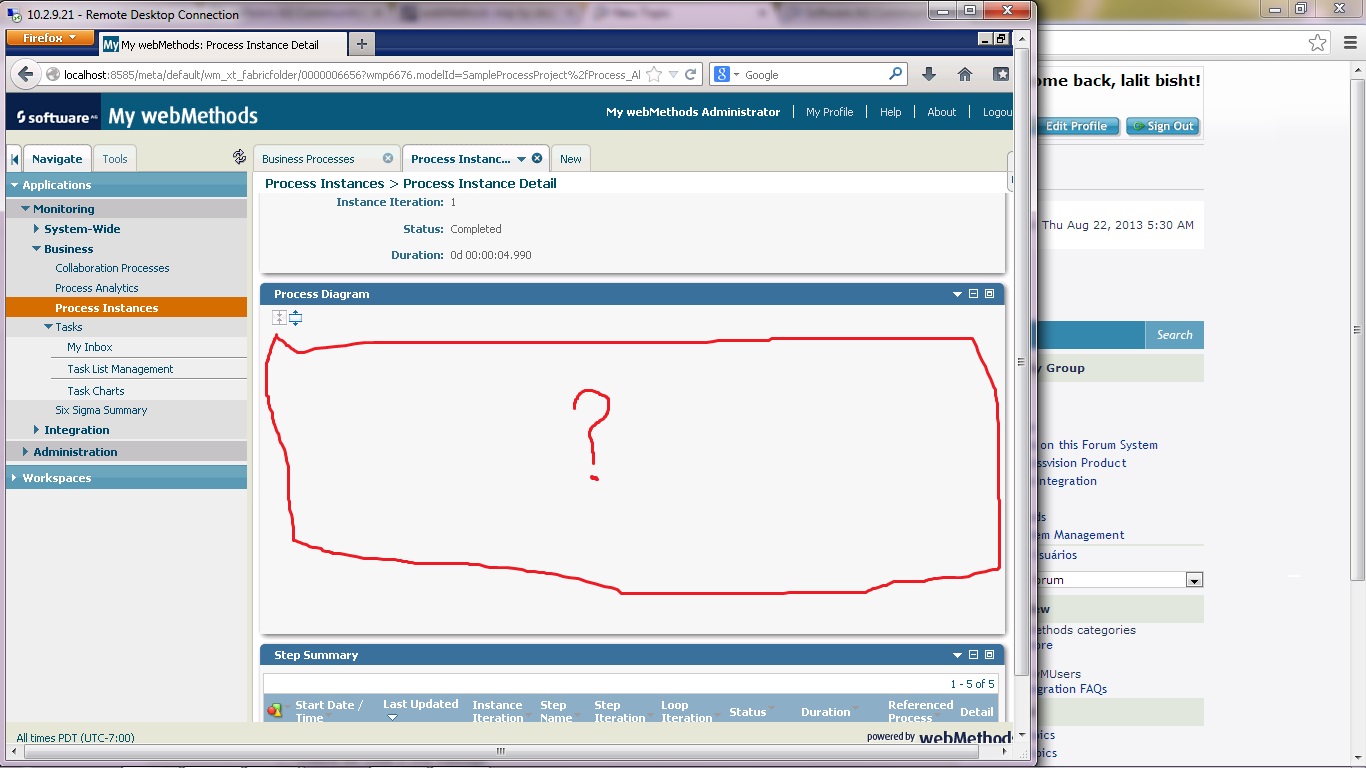This screenshot has width=1366, height=768.
Task: Click the status shapes icon in Step Summary header
Action: coord(275,710)
